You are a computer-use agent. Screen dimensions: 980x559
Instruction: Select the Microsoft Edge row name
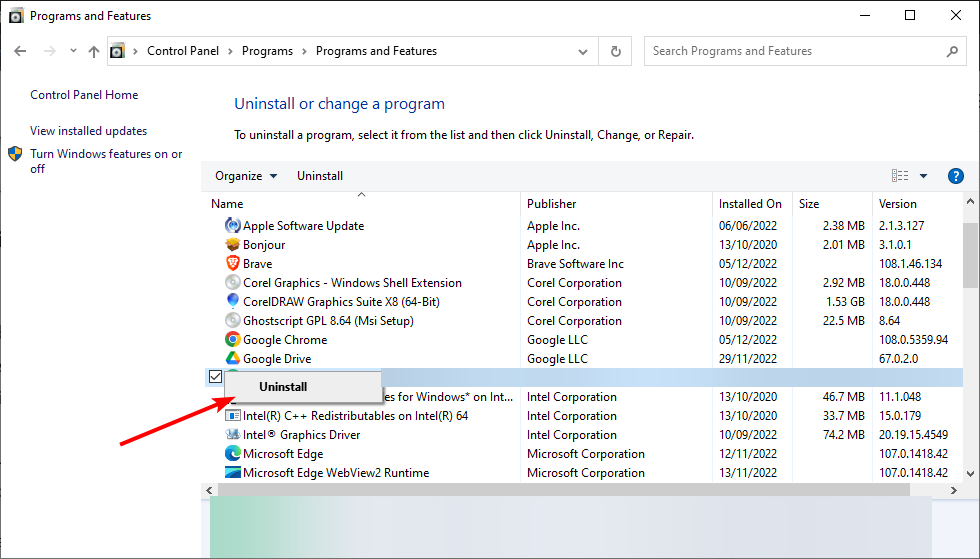point(283,453)
